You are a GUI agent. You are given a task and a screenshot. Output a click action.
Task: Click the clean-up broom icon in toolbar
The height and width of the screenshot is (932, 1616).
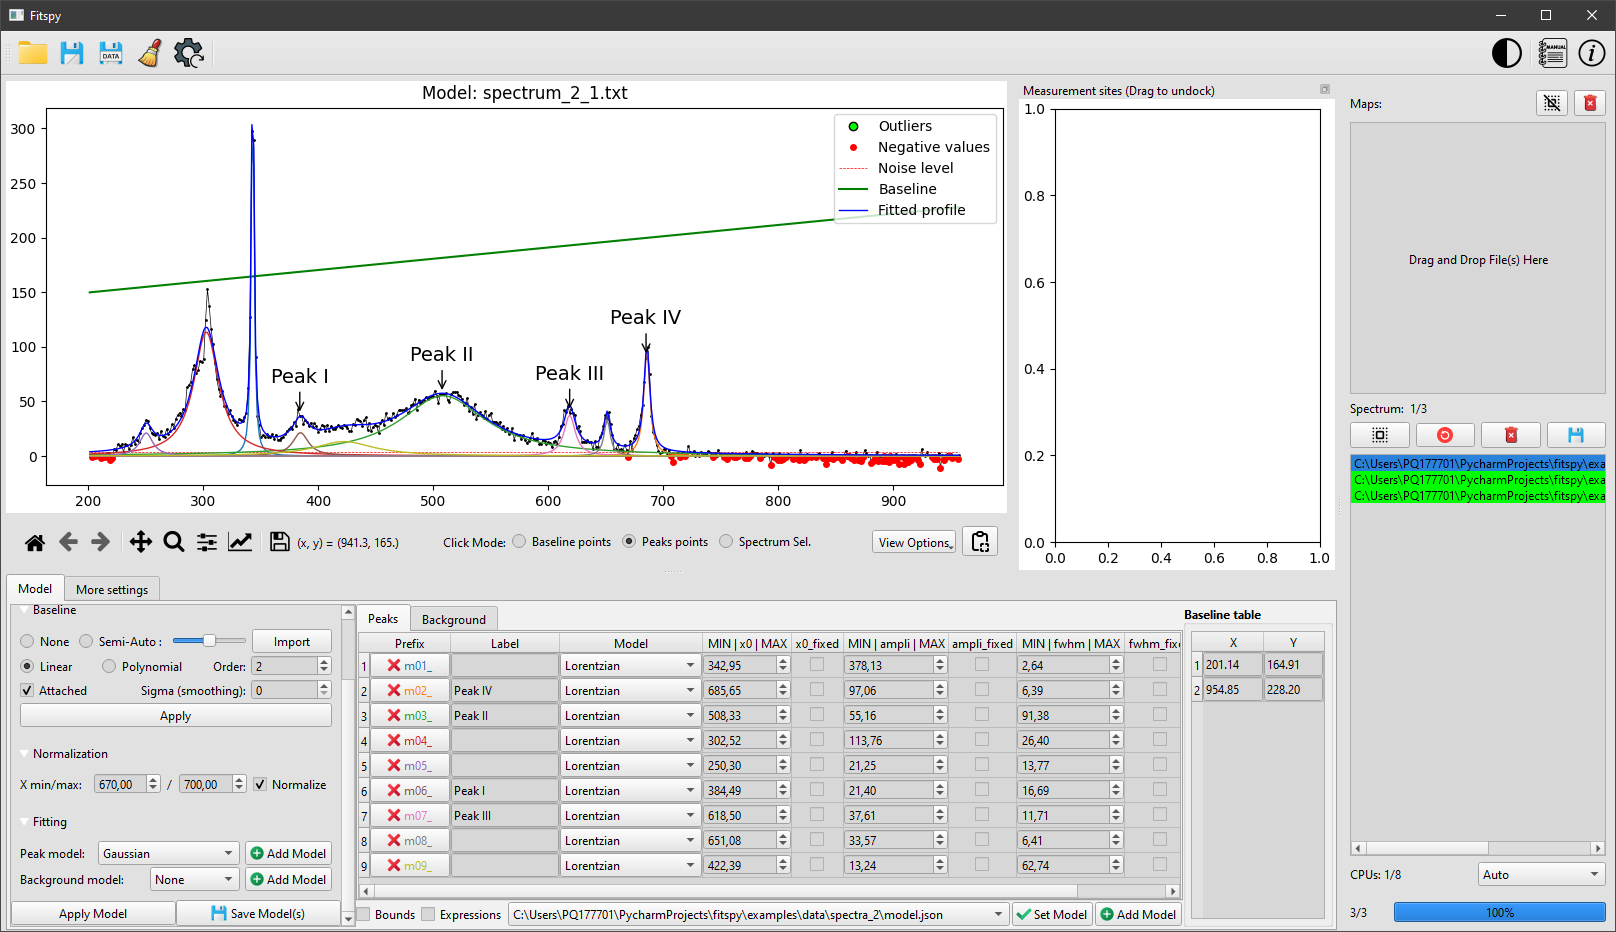[148, 53]
